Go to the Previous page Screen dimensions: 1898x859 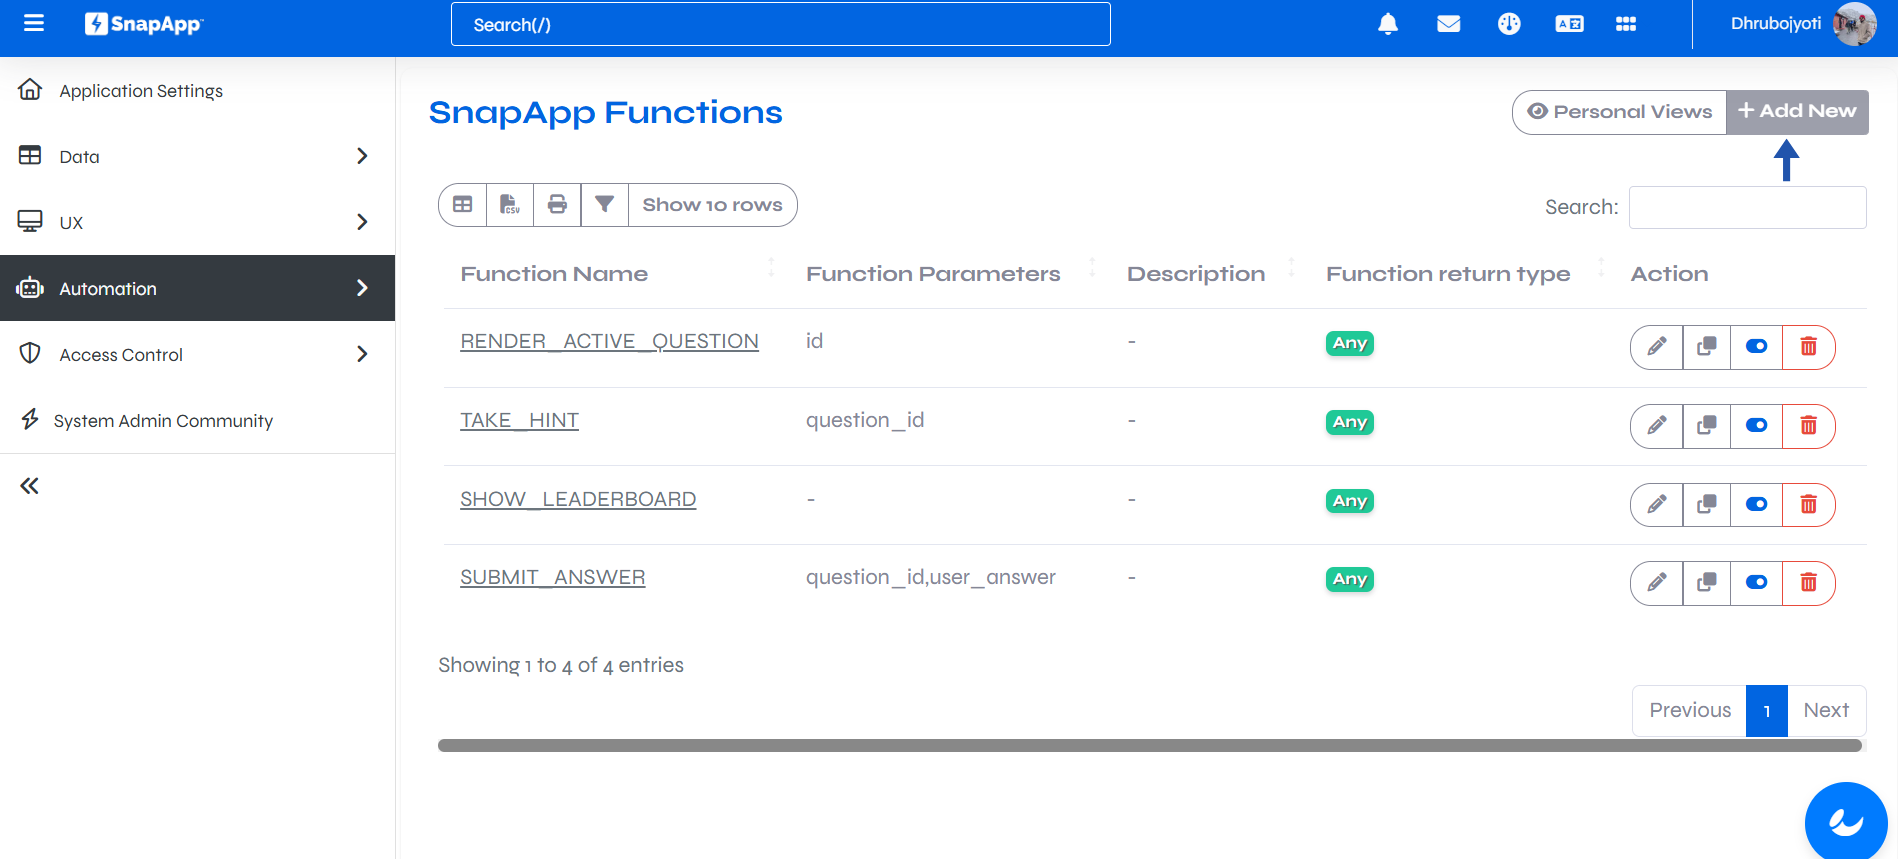click(x=1690, y=710)
